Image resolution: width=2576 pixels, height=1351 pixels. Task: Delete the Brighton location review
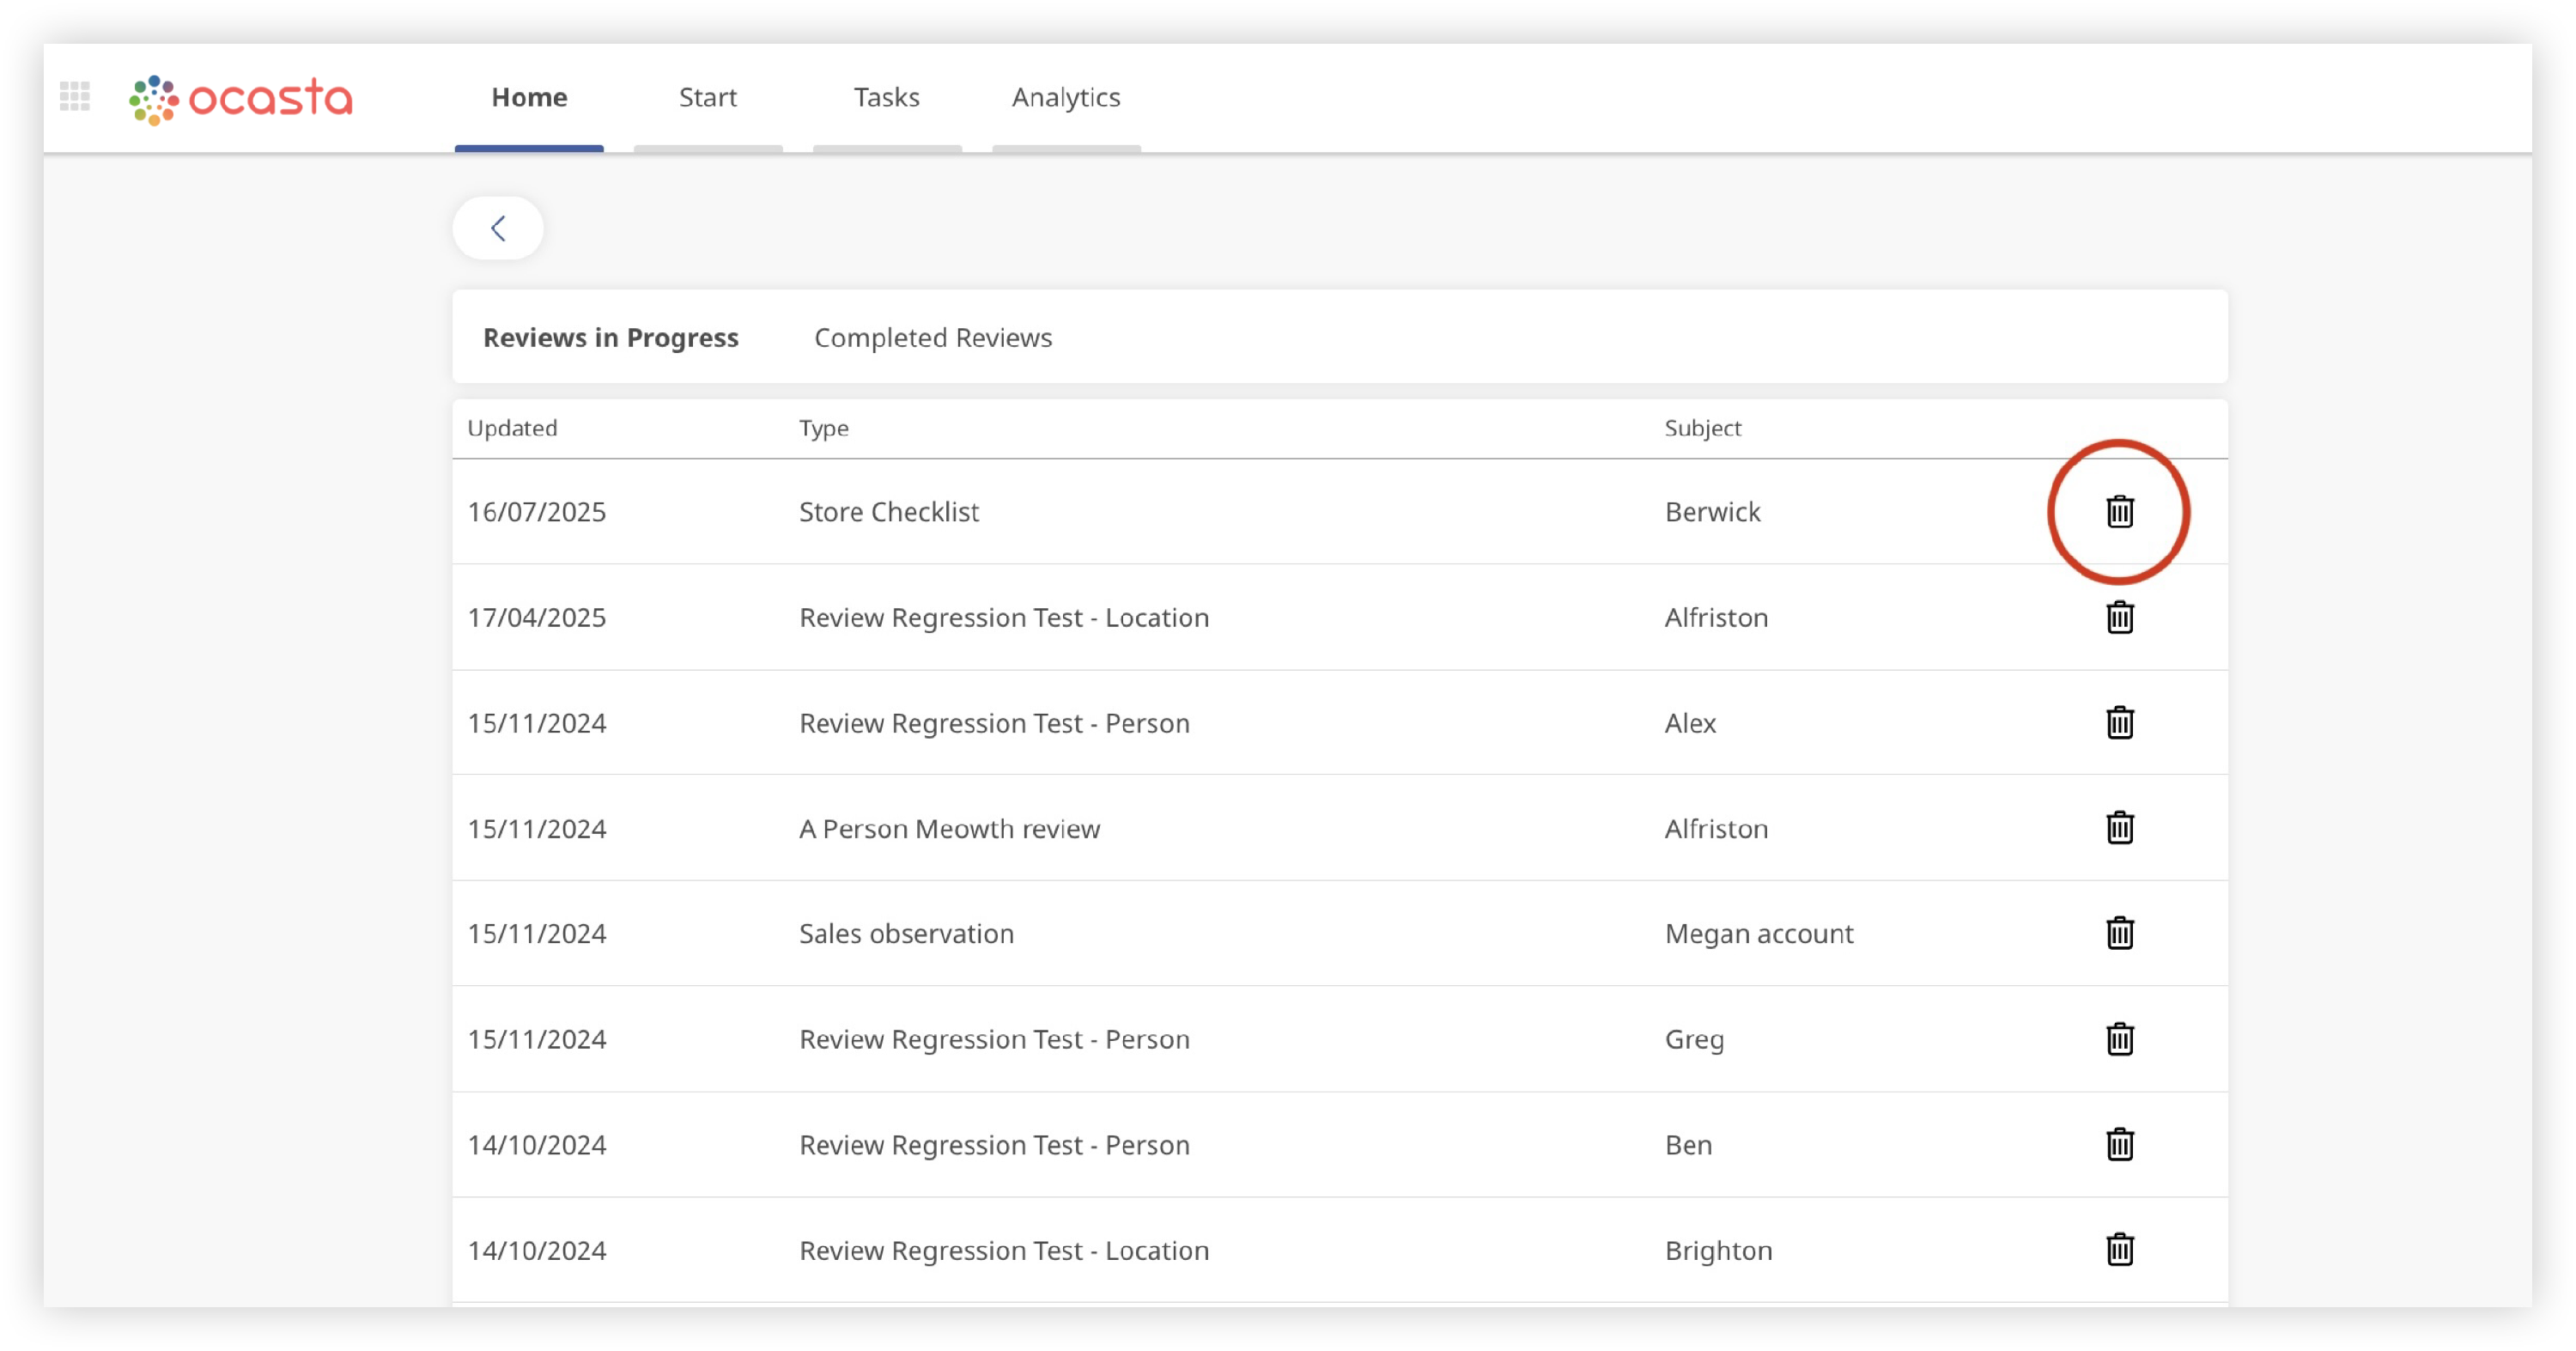click(x=2119, y=1250)
